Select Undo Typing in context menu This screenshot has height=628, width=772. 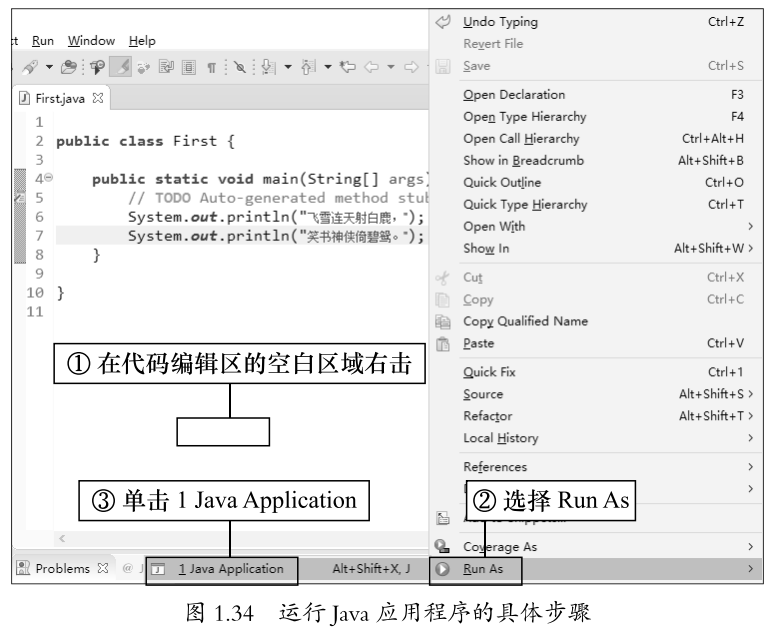pyautogui.click(x=595, y=22)
